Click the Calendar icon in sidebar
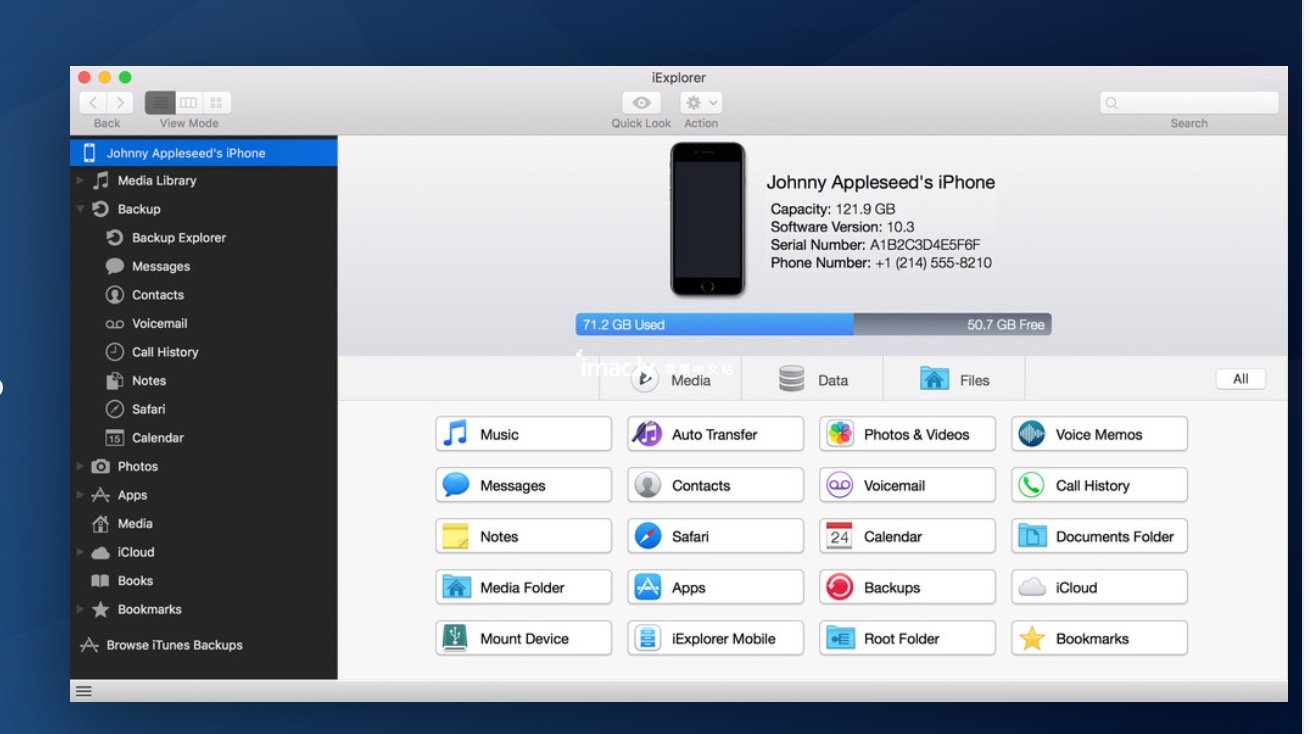This screenshot has width=1310, height=734. [x=115, y=438]
